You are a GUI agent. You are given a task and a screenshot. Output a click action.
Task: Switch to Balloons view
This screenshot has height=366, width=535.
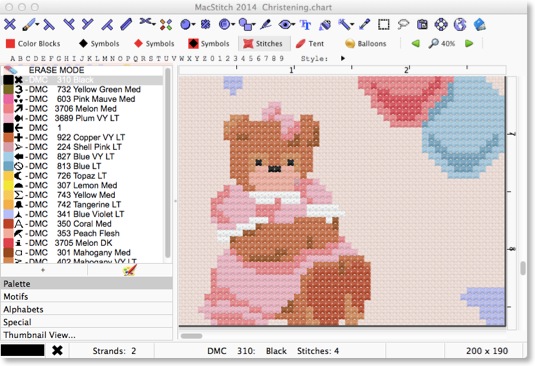[365, 43]
